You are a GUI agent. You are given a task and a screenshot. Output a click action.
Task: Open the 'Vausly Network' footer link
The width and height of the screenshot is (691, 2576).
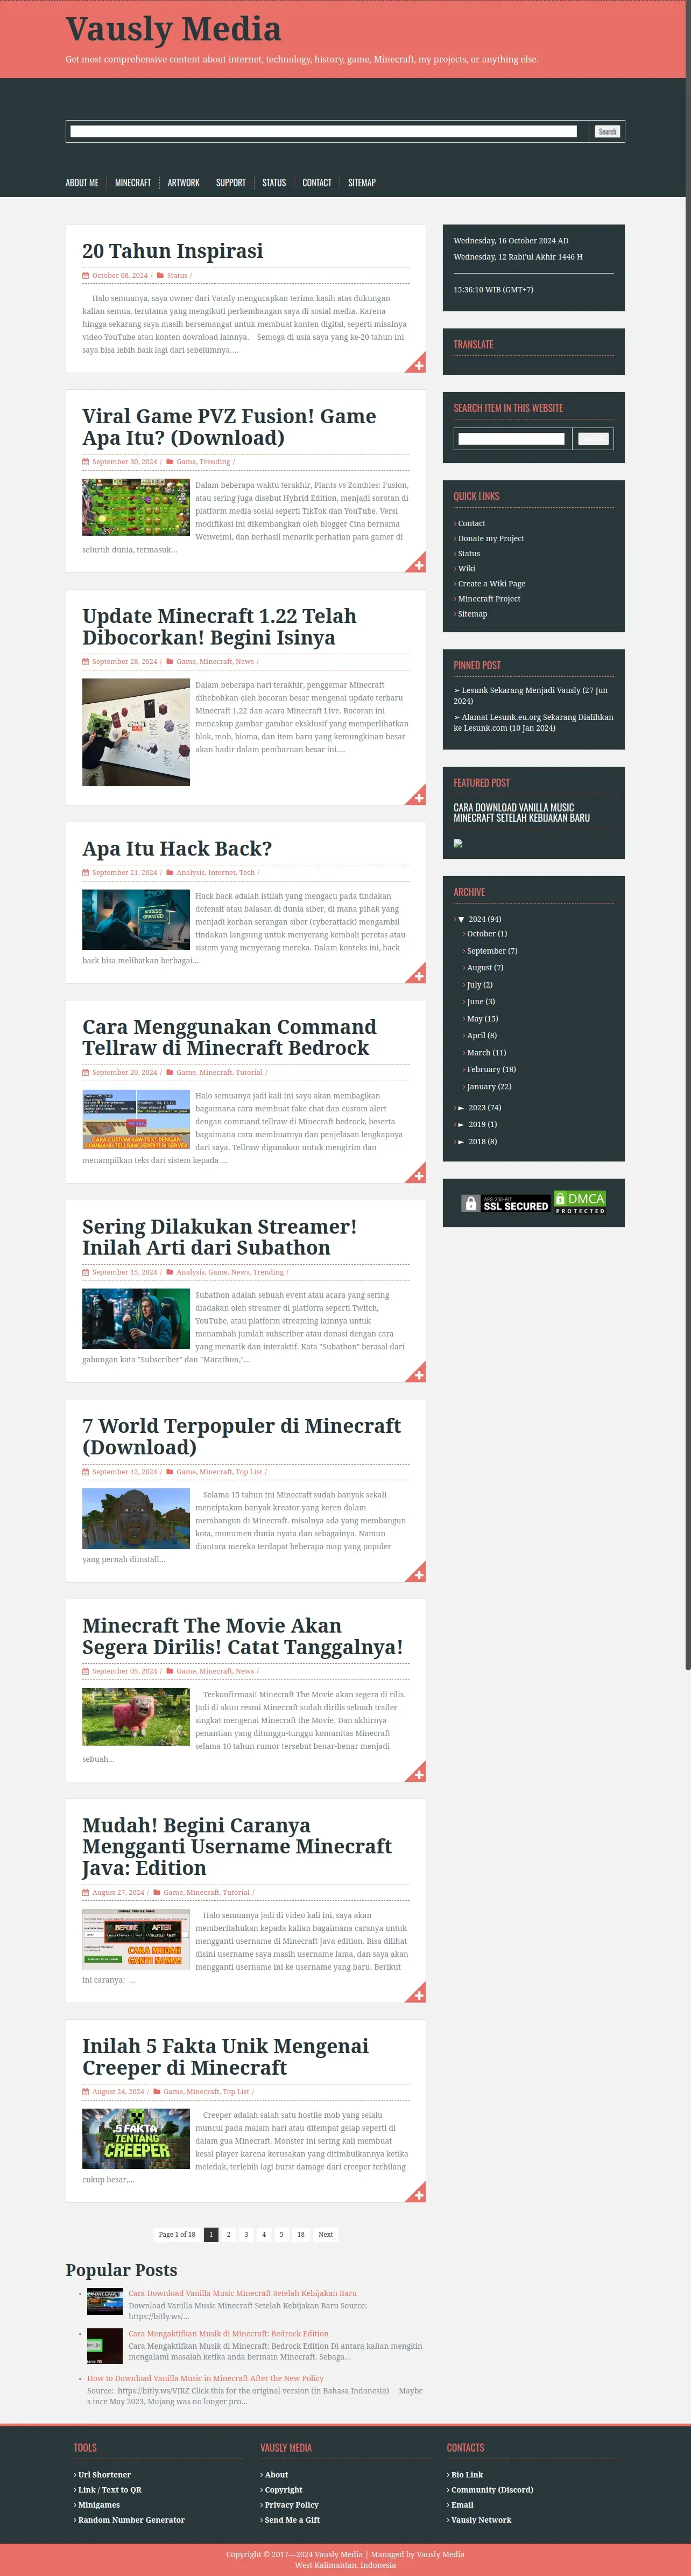[481, 2520]
